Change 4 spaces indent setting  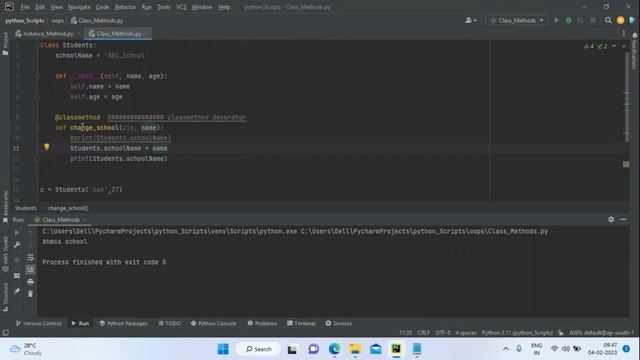(466, 333)
